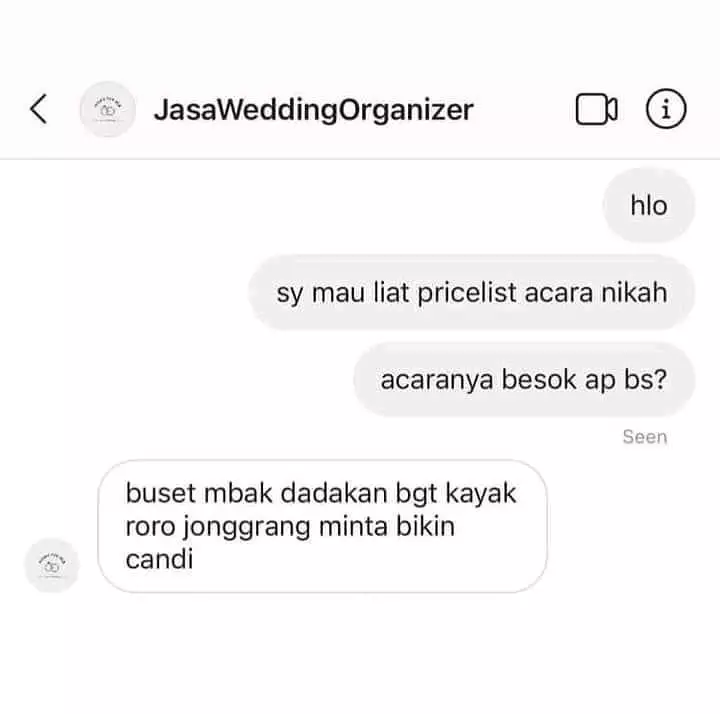720x714 pixels.
Task: Start a video call with JasaWeddingOrganizer
Action: point(596,109)
